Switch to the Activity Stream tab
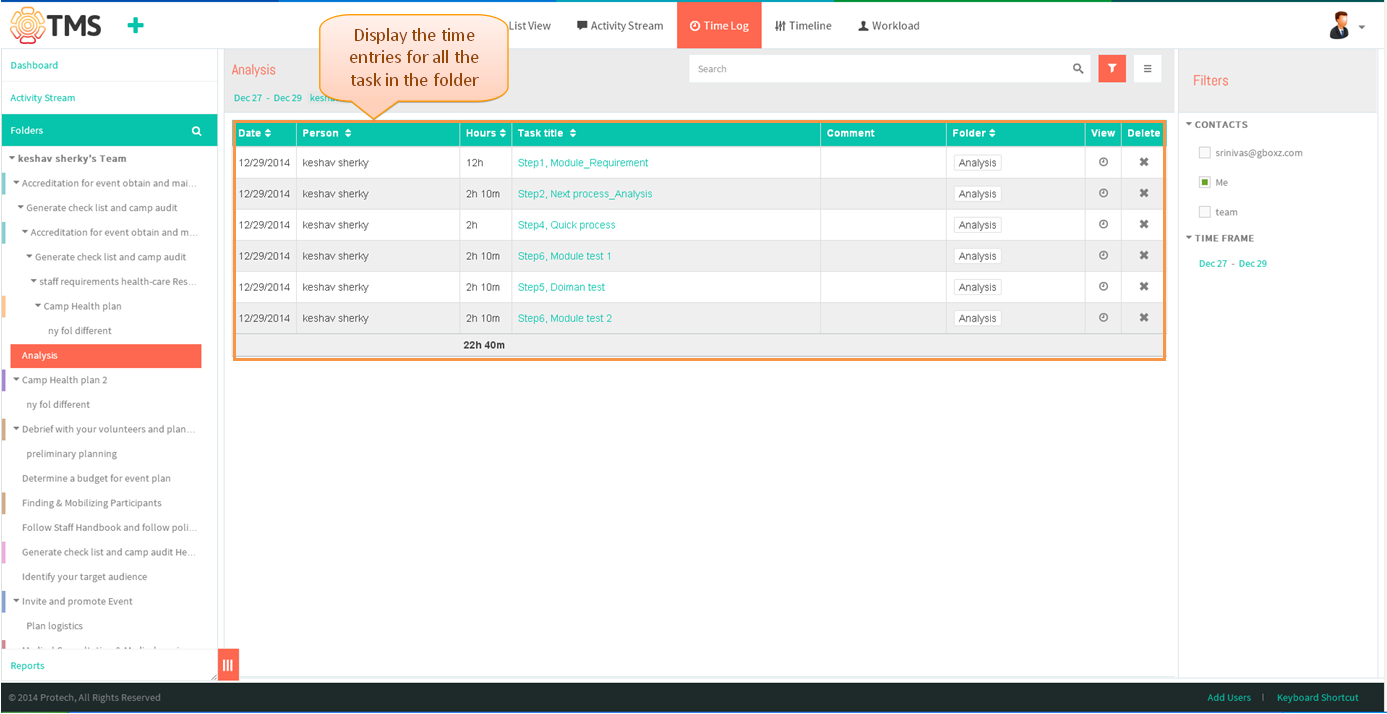Screen dimensions: 1387x714 point(620,26)
